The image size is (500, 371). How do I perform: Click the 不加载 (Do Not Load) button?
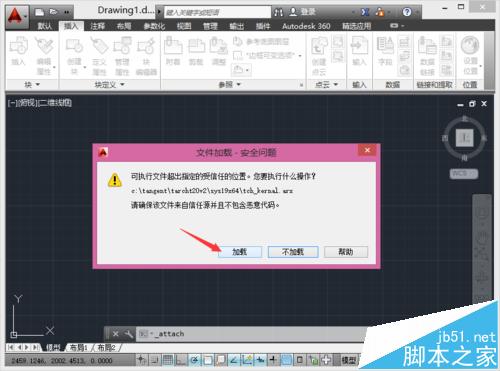(x=293, y=252)
